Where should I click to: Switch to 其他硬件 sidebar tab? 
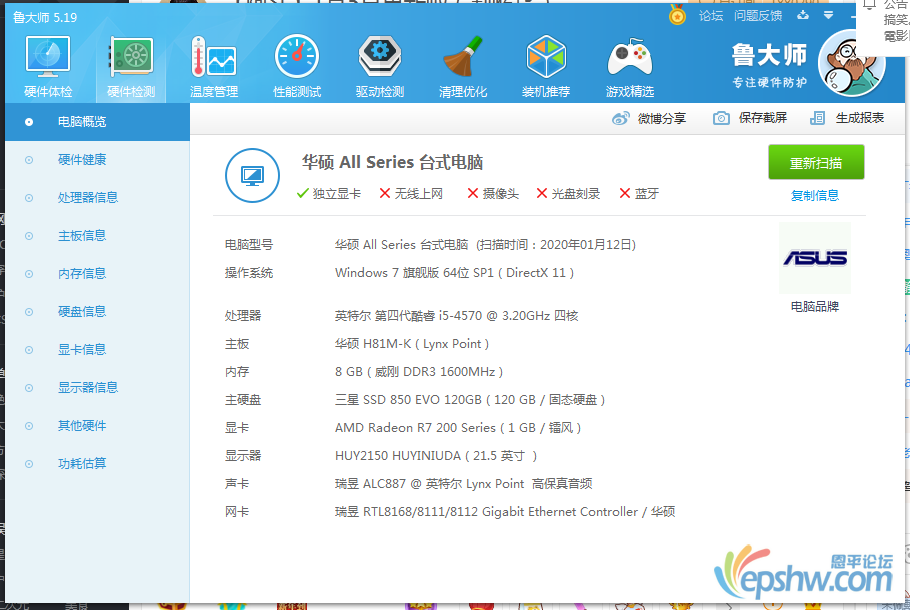(98, 426)
